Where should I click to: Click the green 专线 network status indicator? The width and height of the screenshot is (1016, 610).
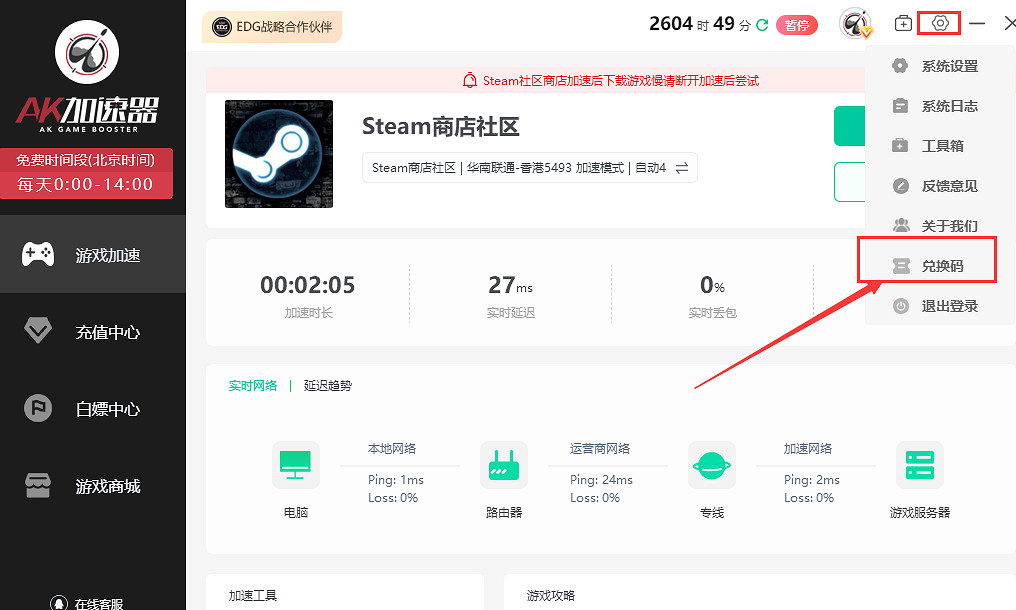pos(711,464)
